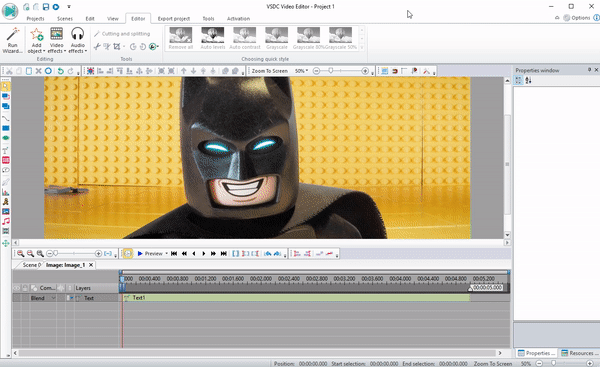
Task: Apply the Remove all quick style
Action: pos(181,38)
